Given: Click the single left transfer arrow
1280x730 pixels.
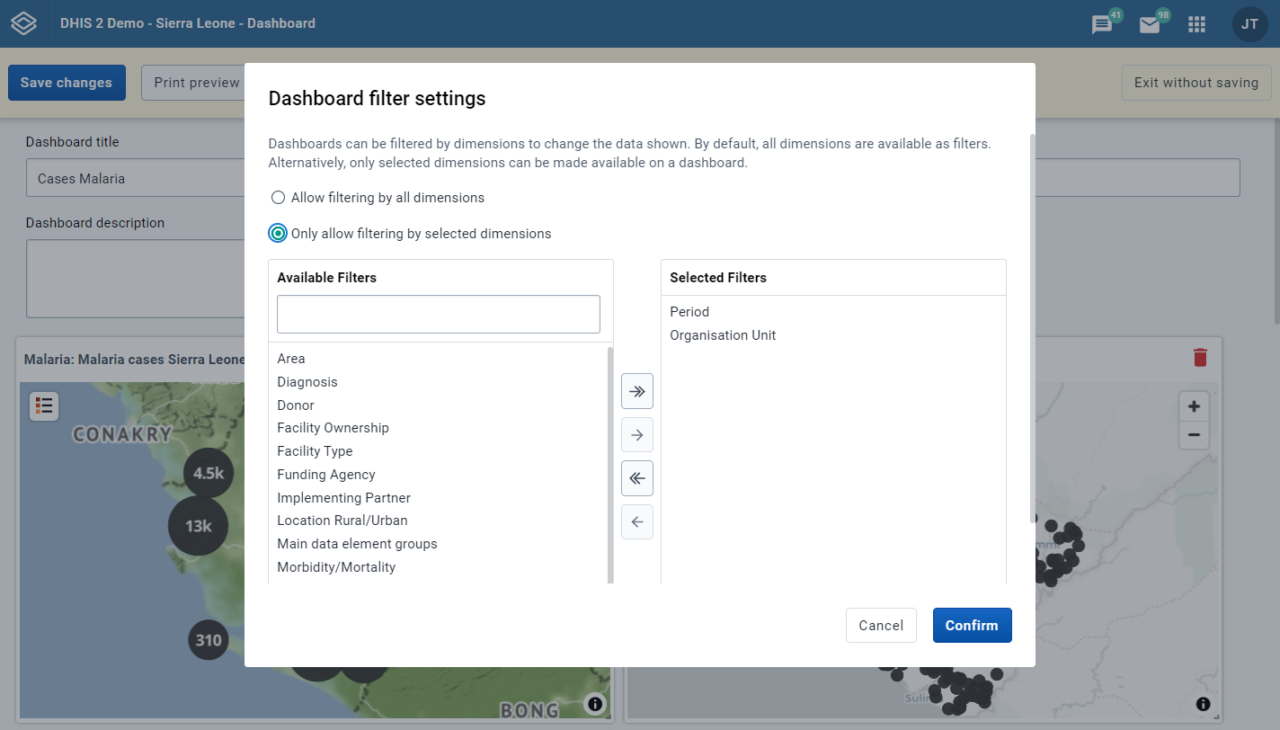Looking at the screenshot, I should [x=637, y=521].
